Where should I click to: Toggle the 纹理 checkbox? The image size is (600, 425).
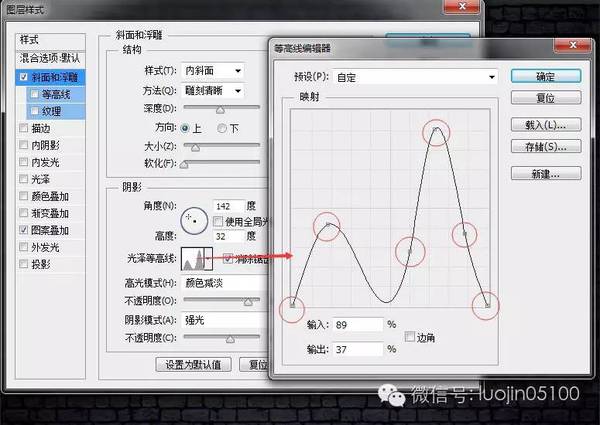coord(34,111)
